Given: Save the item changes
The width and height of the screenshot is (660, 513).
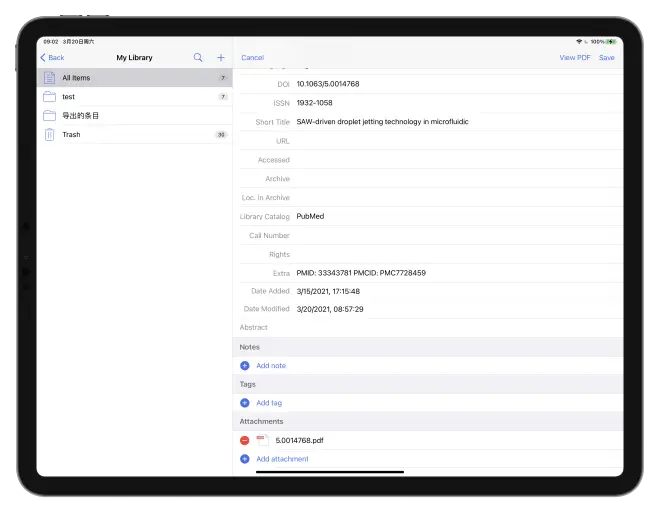Looking at the screenshot, I should (x=607, y=58).
